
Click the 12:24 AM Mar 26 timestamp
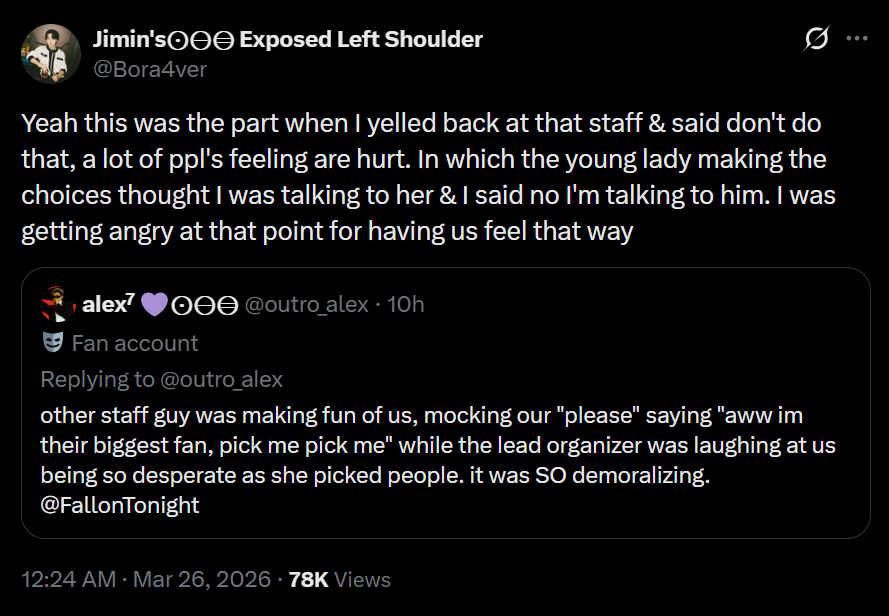pyautogui.click(x=146, y=579)
